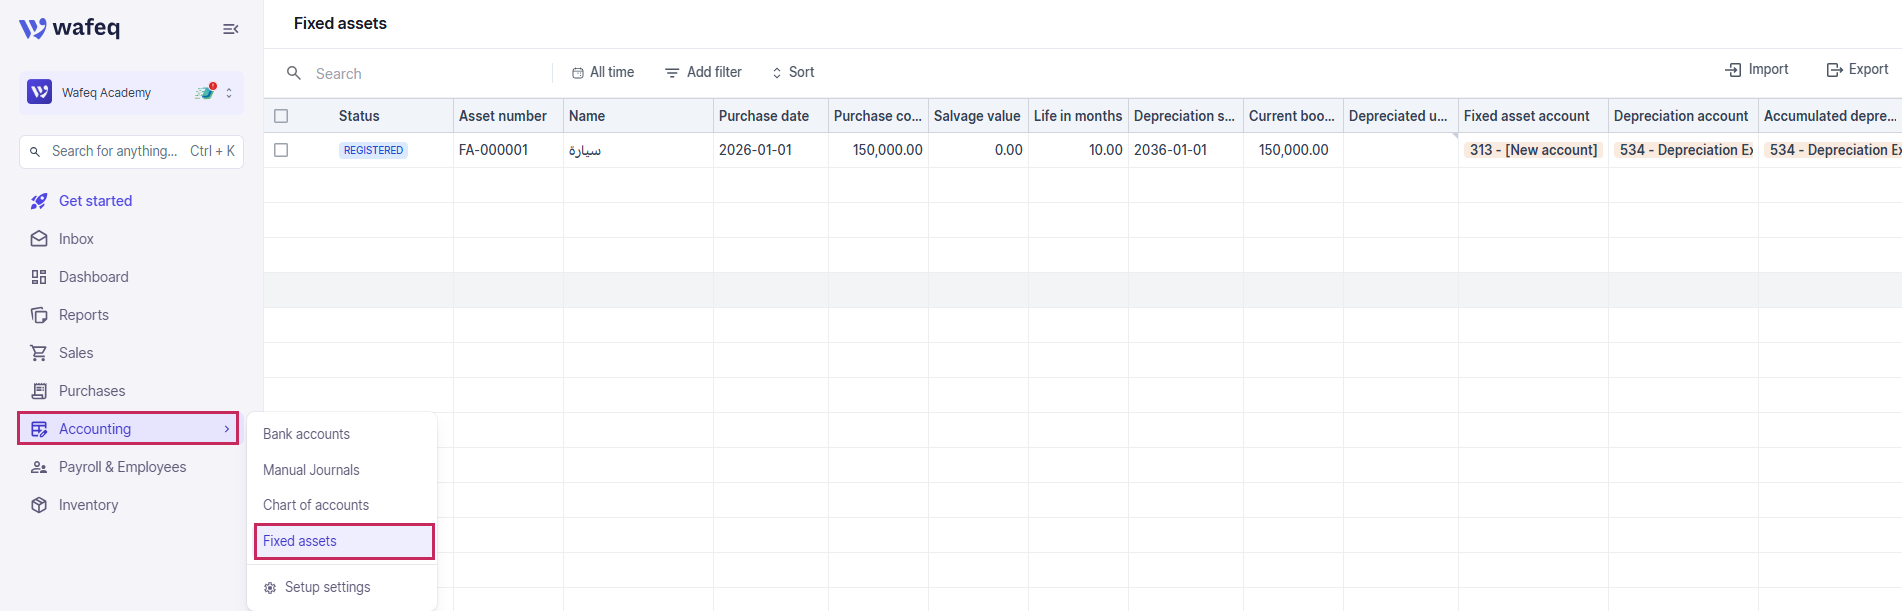Screen dimensions: 1902x611
Task: Click the rocket notification icon beside Wafeq Academy
Action: pos(206,92)
